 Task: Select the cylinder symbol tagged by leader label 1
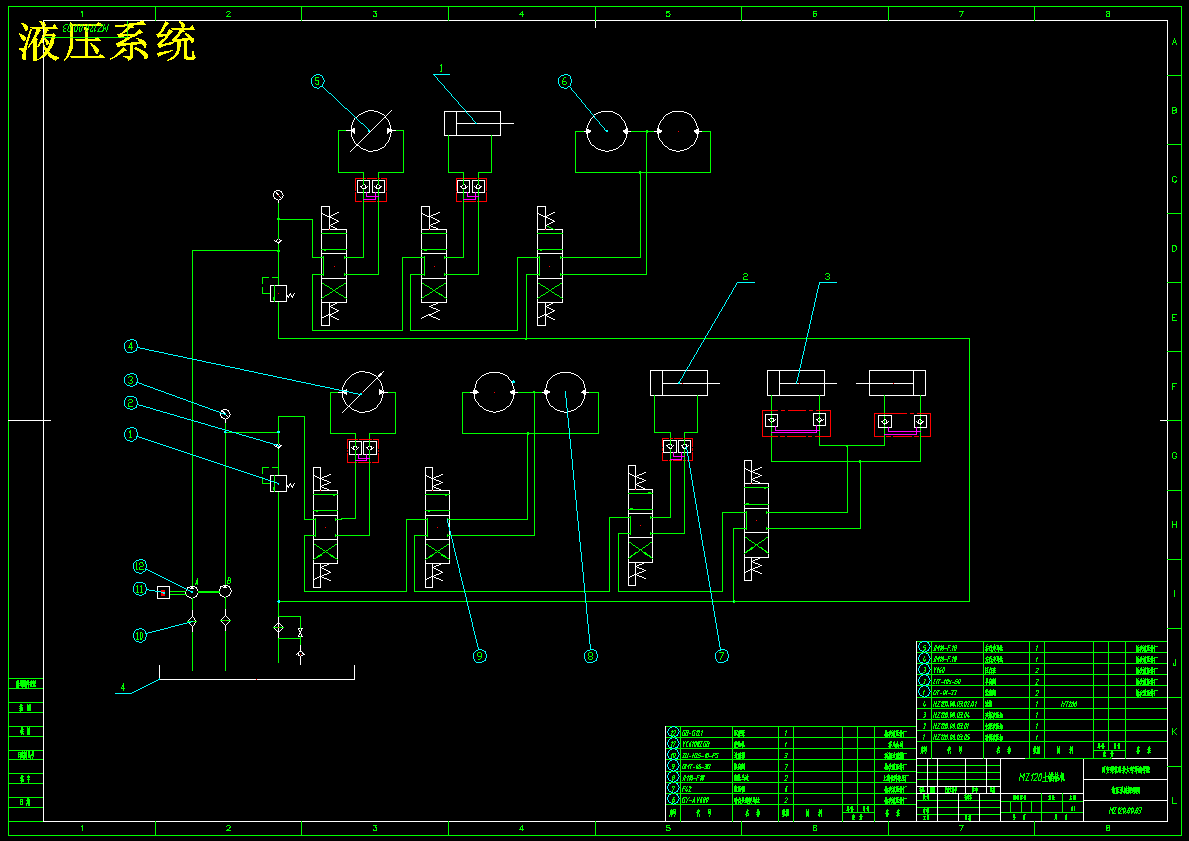[472, 124]
